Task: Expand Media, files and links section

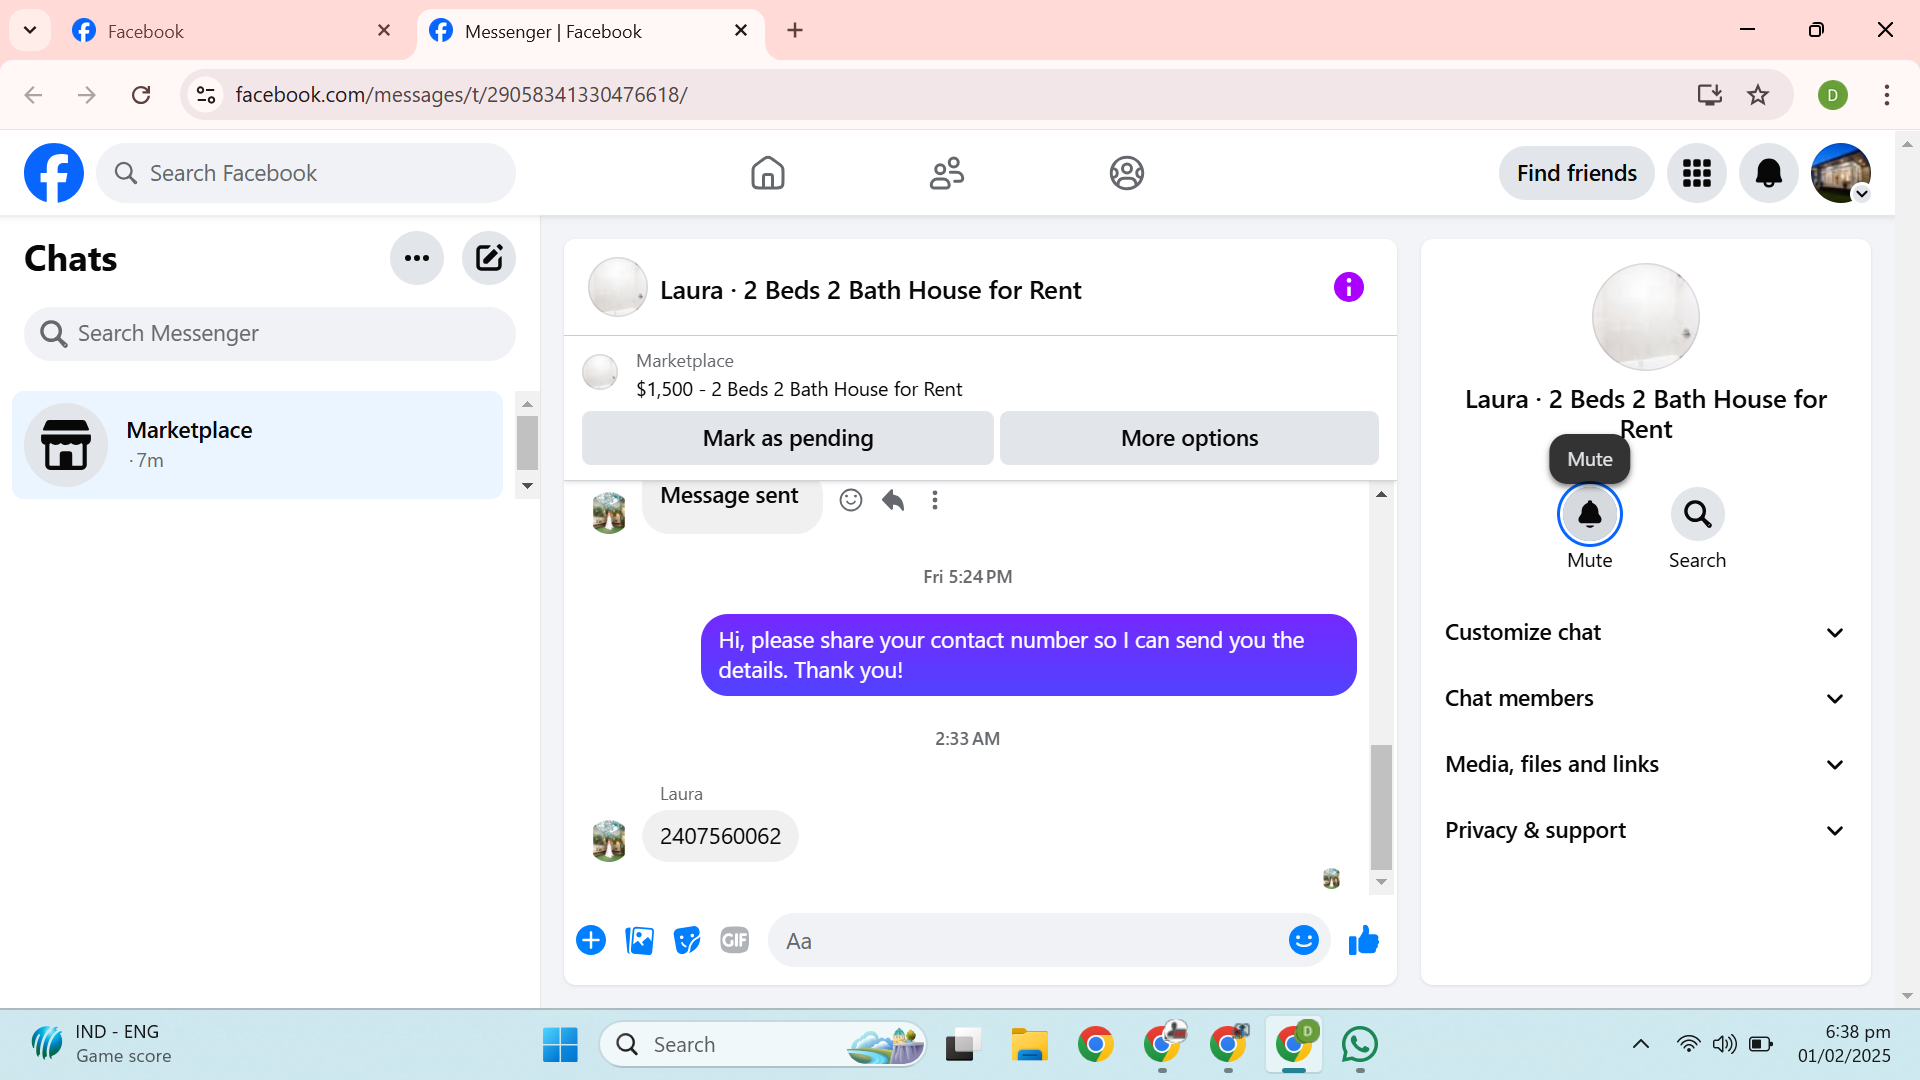Action: 1645,764
